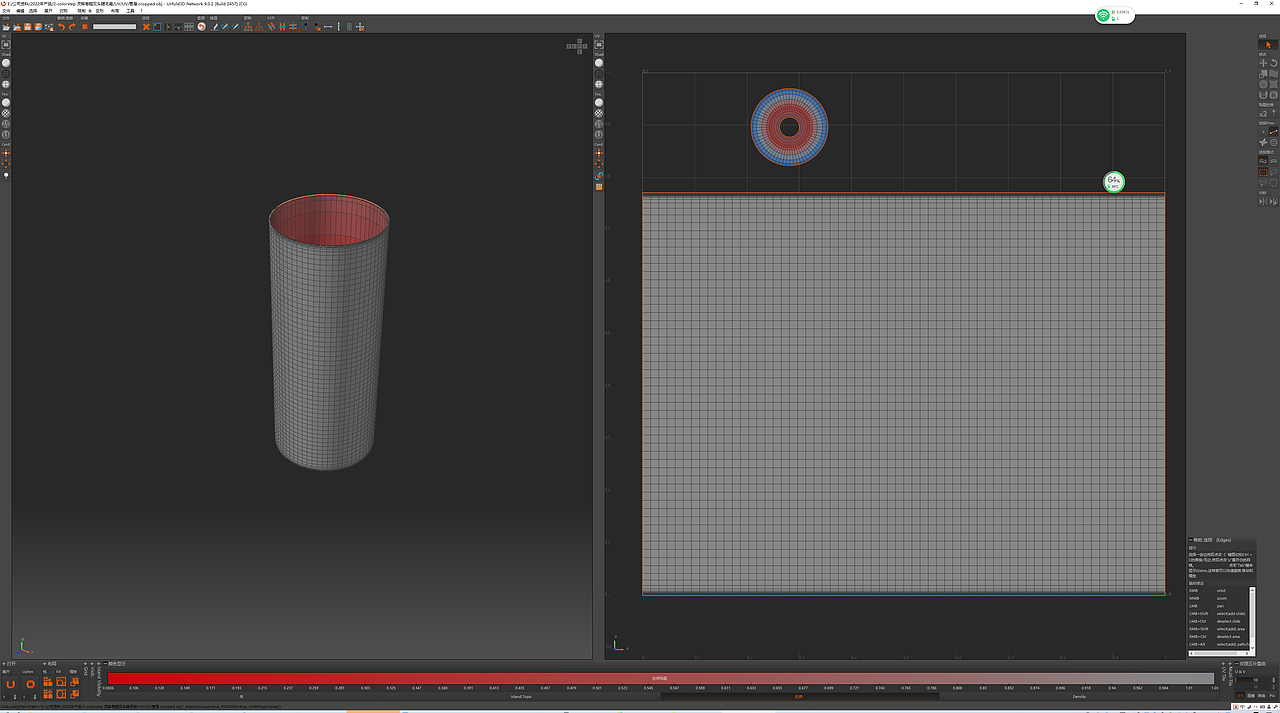Click the Pin icon beside x2
Screen dimensions: 1280x713
click(1274, 113)
